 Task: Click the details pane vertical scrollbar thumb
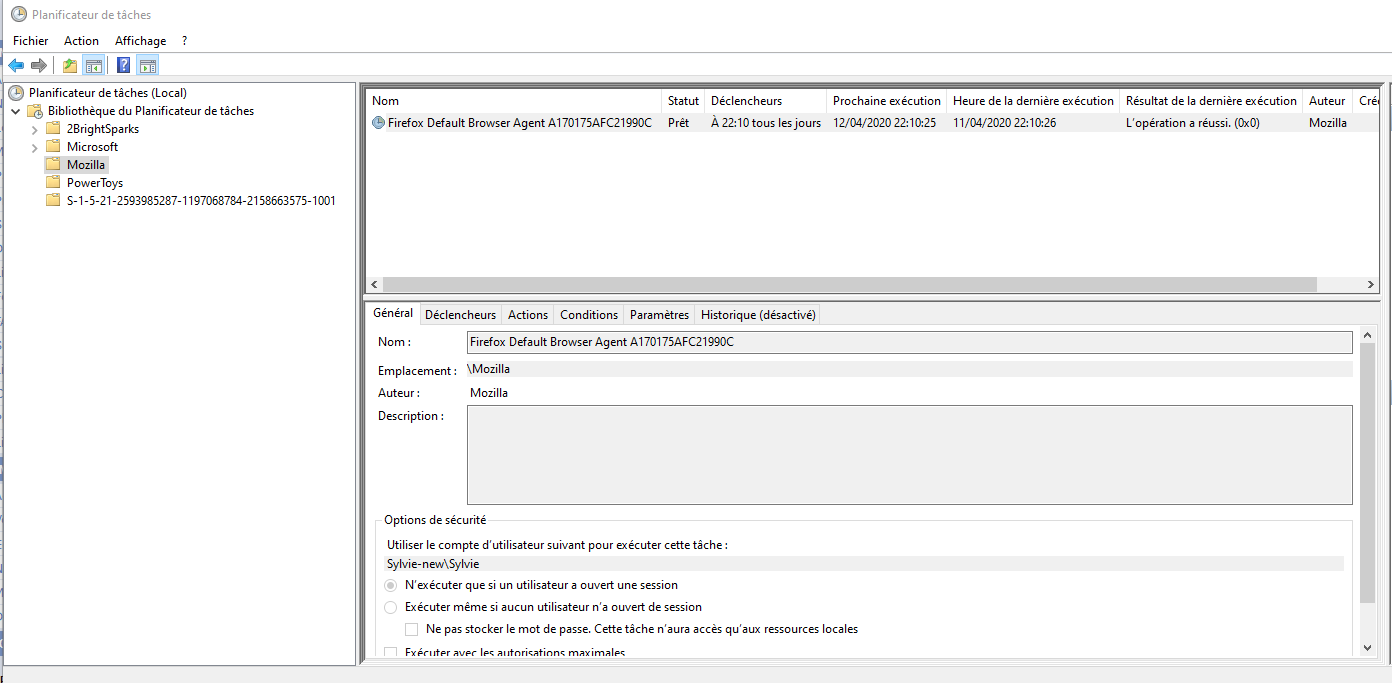[1368, 472]
